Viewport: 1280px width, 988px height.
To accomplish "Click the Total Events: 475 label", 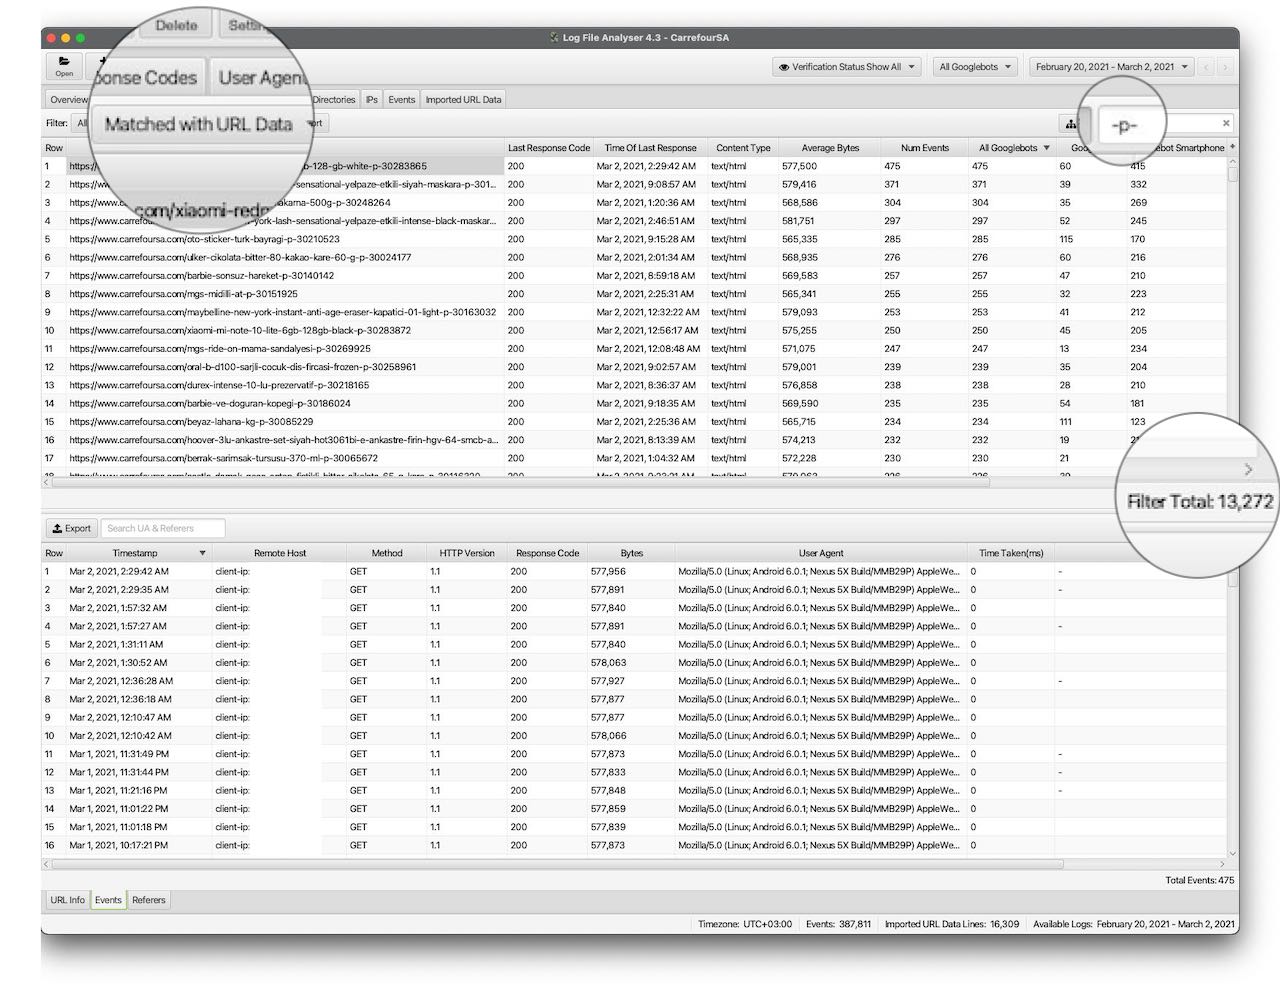I will coord(1199,881).
